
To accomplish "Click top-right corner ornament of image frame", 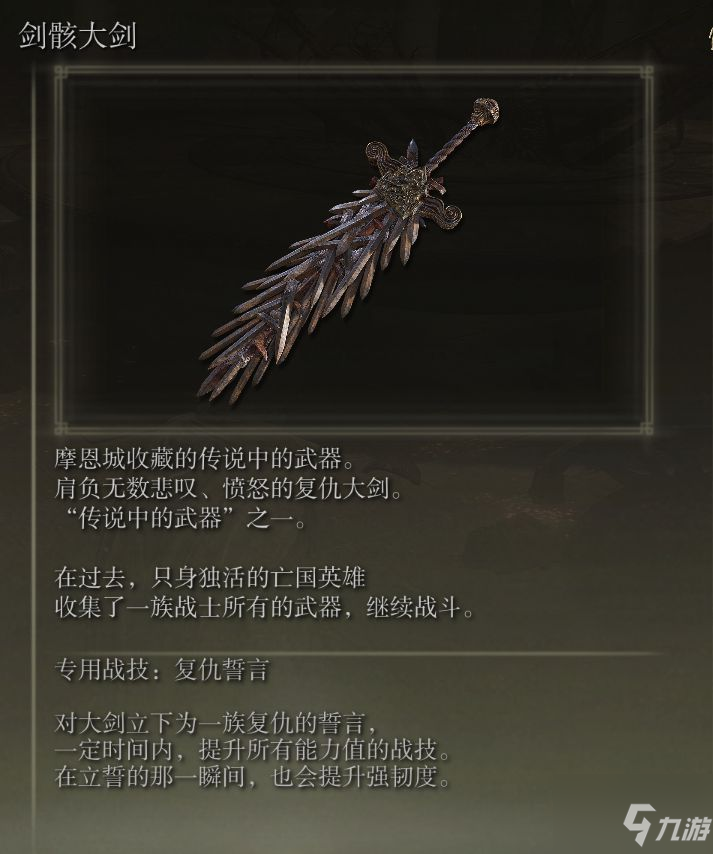I will (x=647, y=72).
